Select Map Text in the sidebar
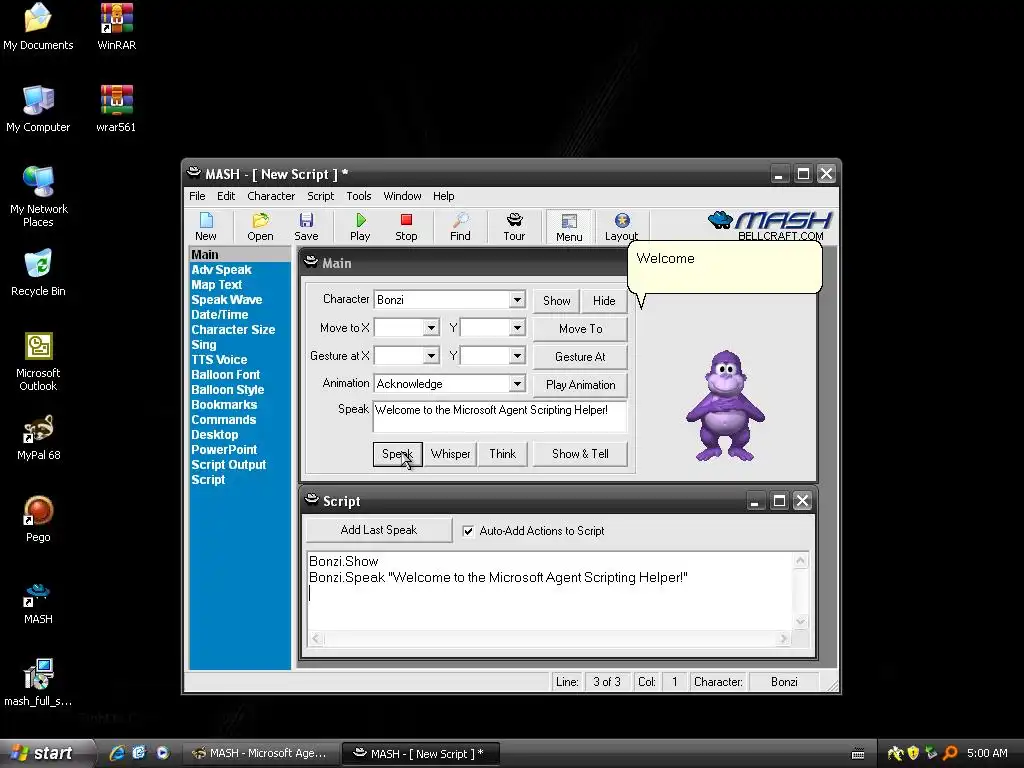This screenshot has width=1024, height=768. (217, 285)
